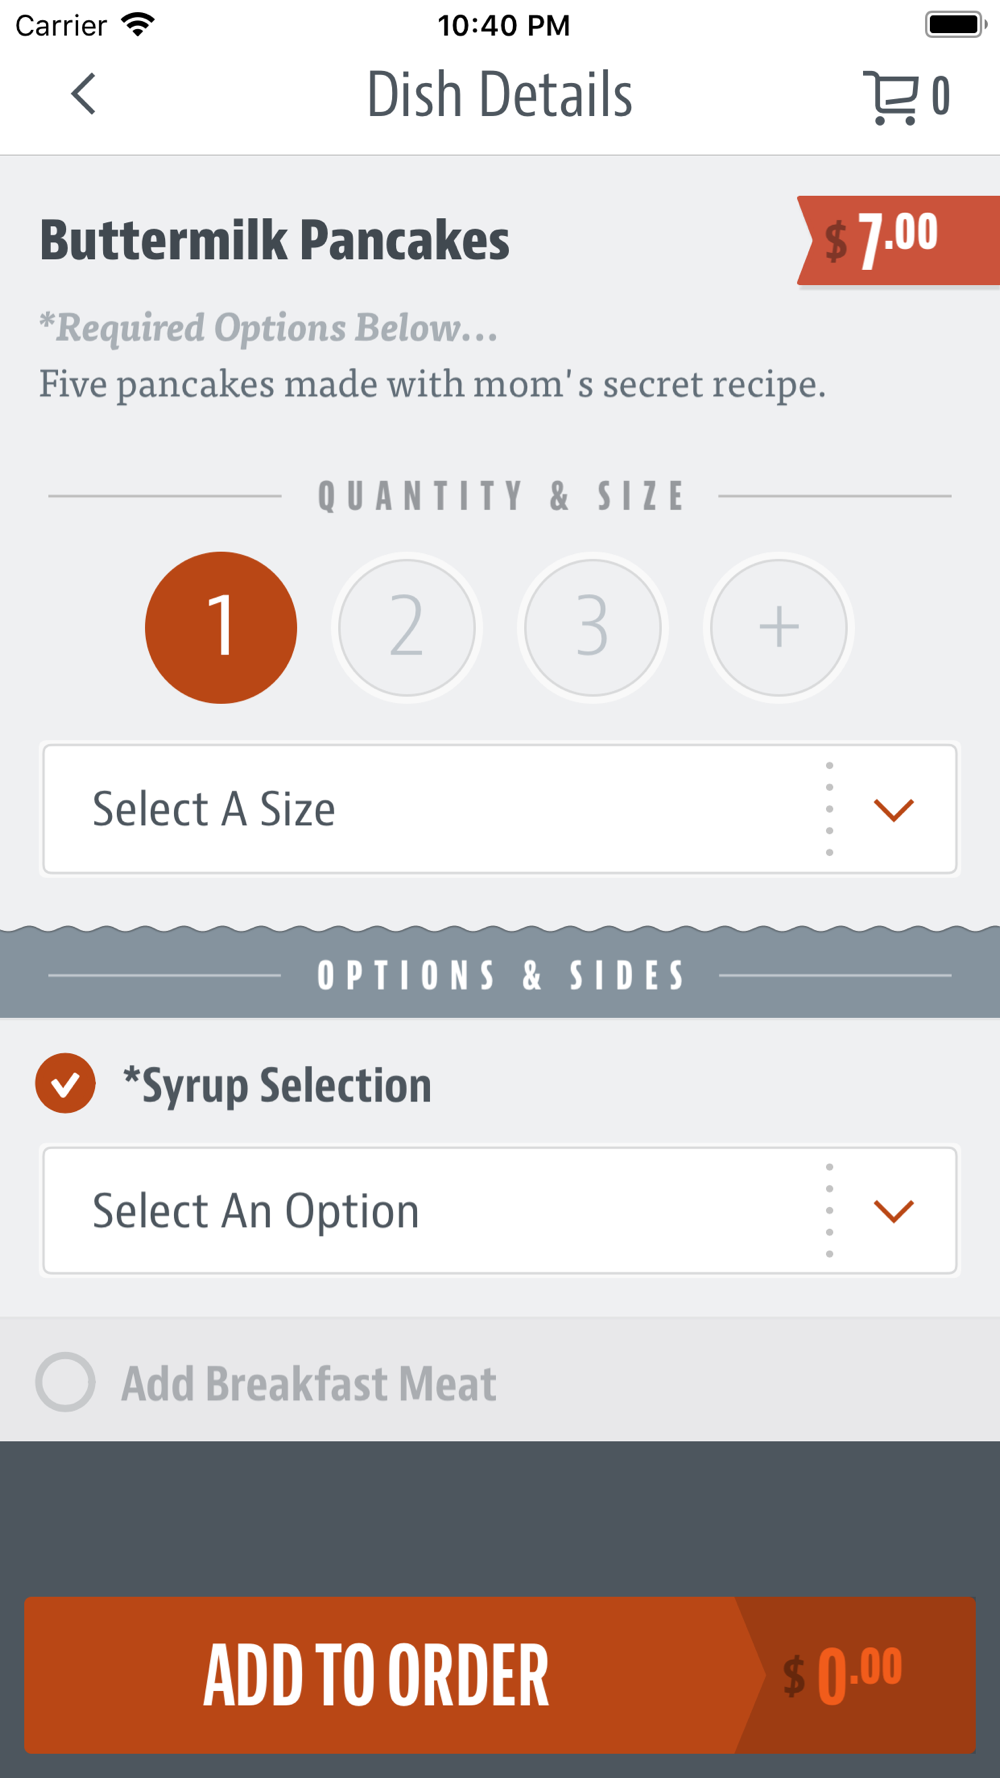Screen dimensions: 1000x1778
Task: Open the Select An Option syrup dropdown
Action: tap(500, 1211)
